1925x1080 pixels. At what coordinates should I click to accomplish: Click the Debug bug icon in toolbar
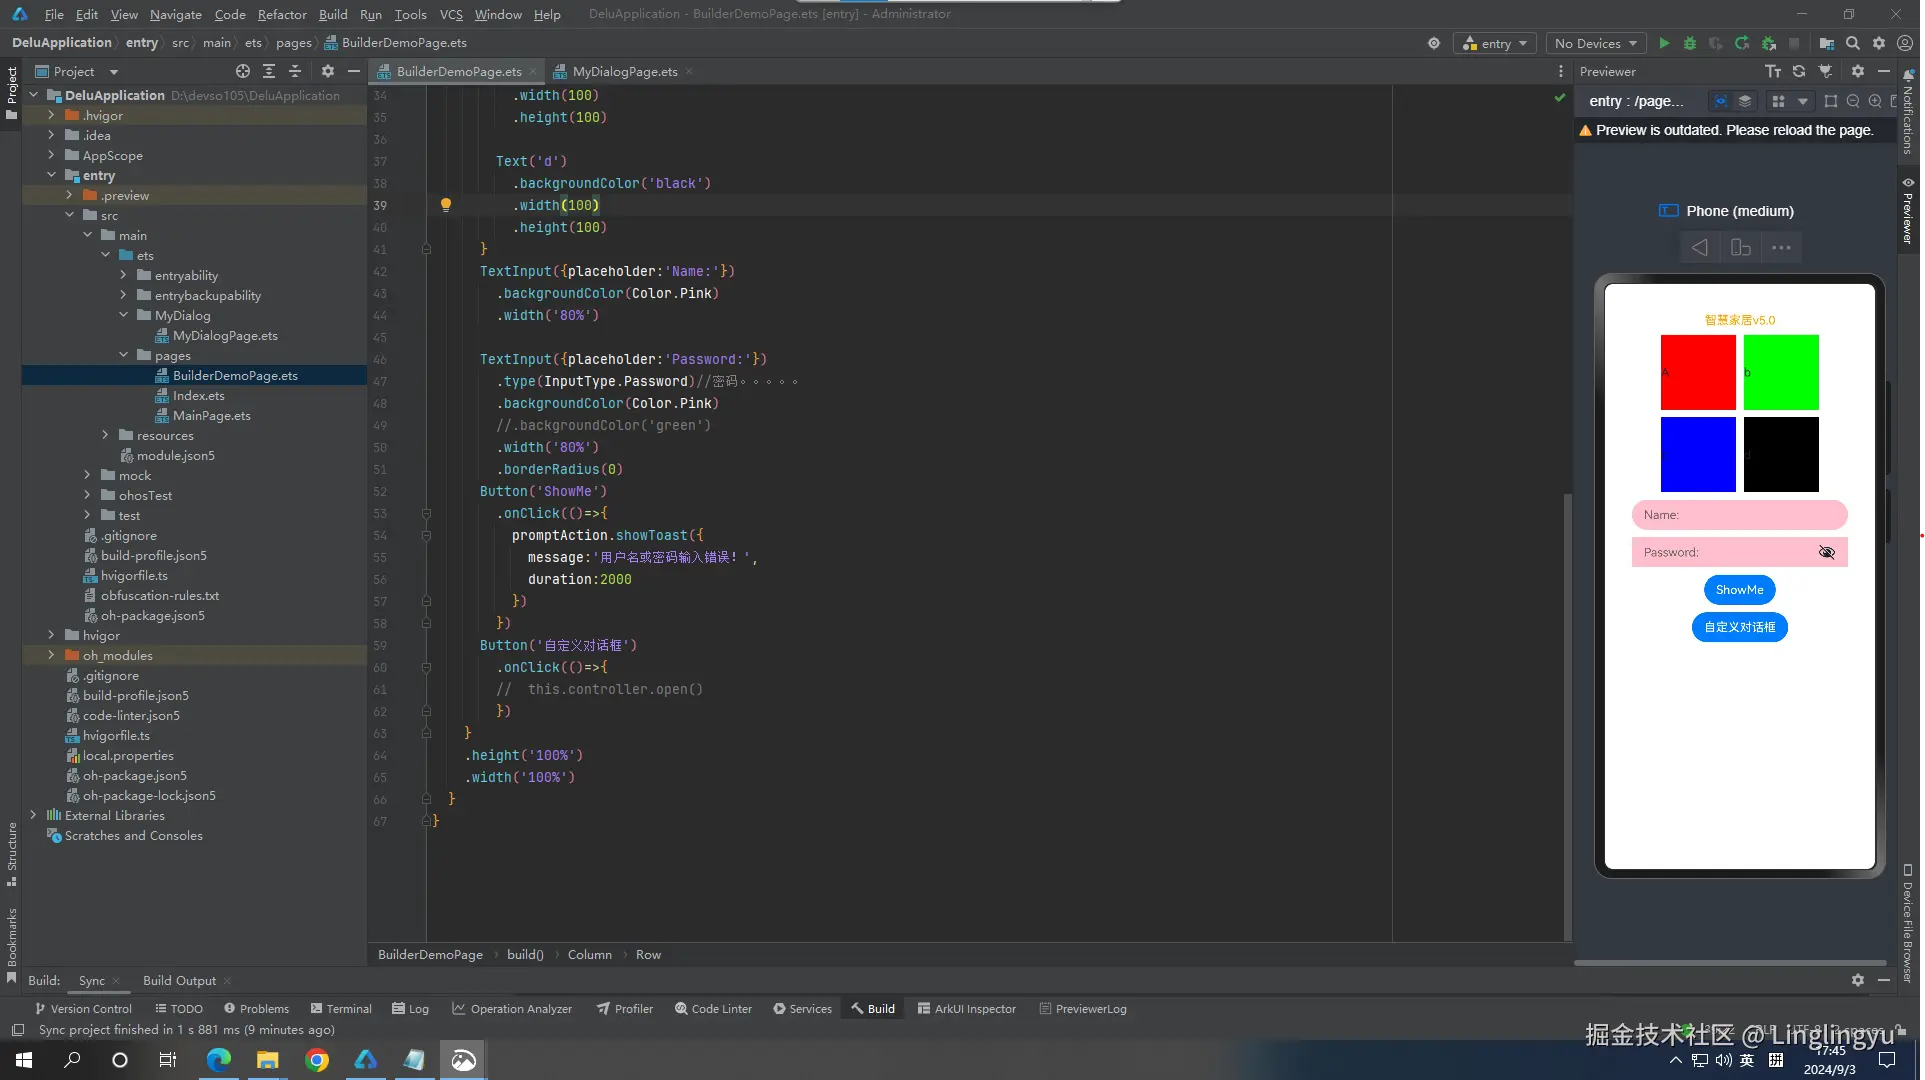(x=1690, y=43)
